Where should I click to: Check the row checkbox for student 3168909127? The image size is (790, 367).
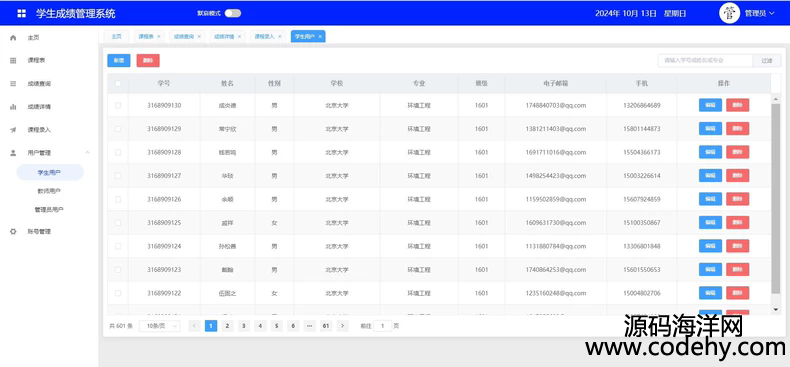118,176
